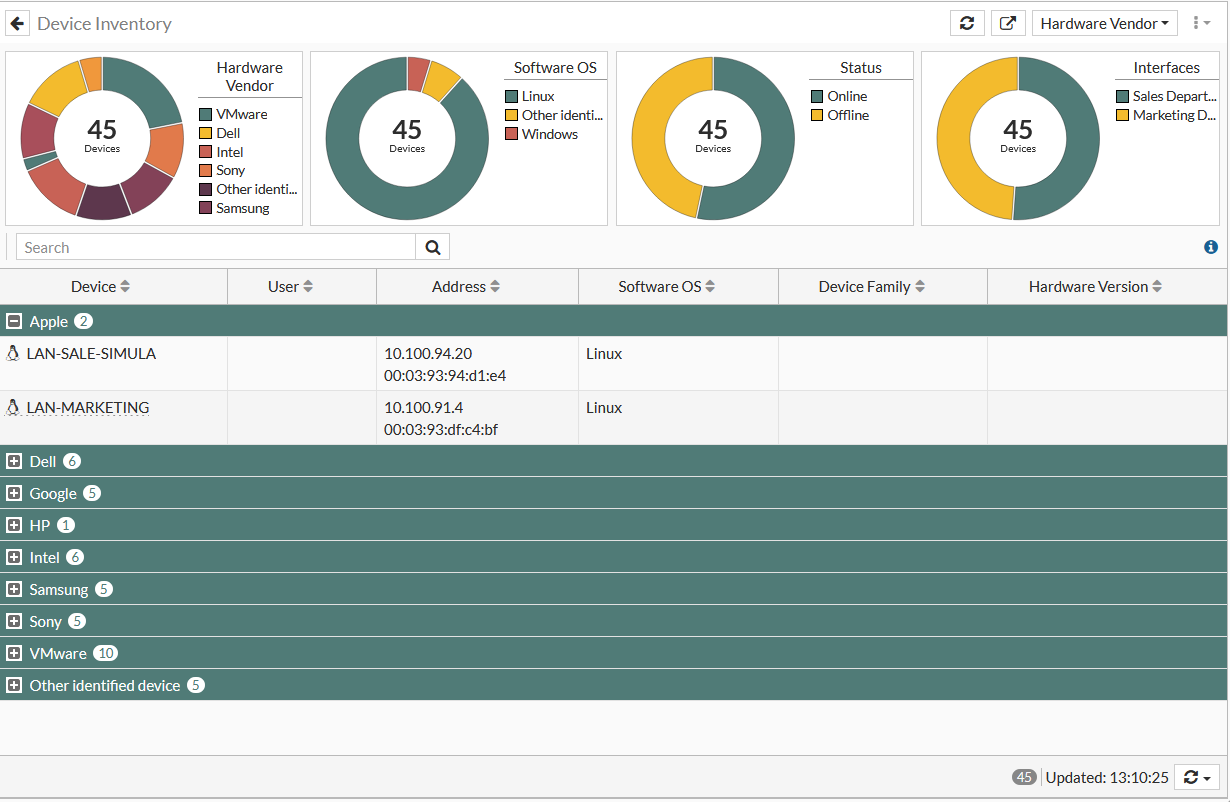Image resolution: width=1230 pixels, height=802 pixels.
Task: Toggle the VMware legend entry in Hardware Vendor
Action: 241,114
